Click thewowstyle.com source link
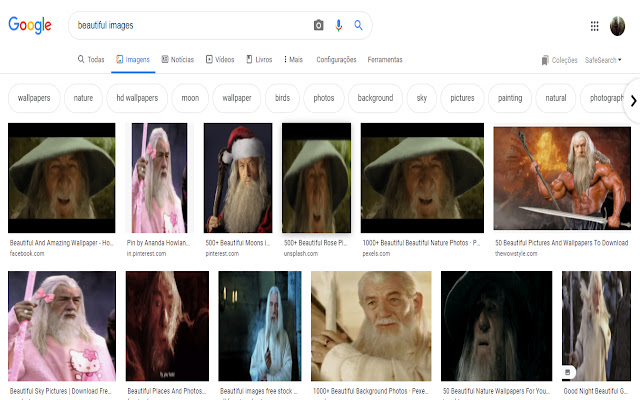 (516, 253)
